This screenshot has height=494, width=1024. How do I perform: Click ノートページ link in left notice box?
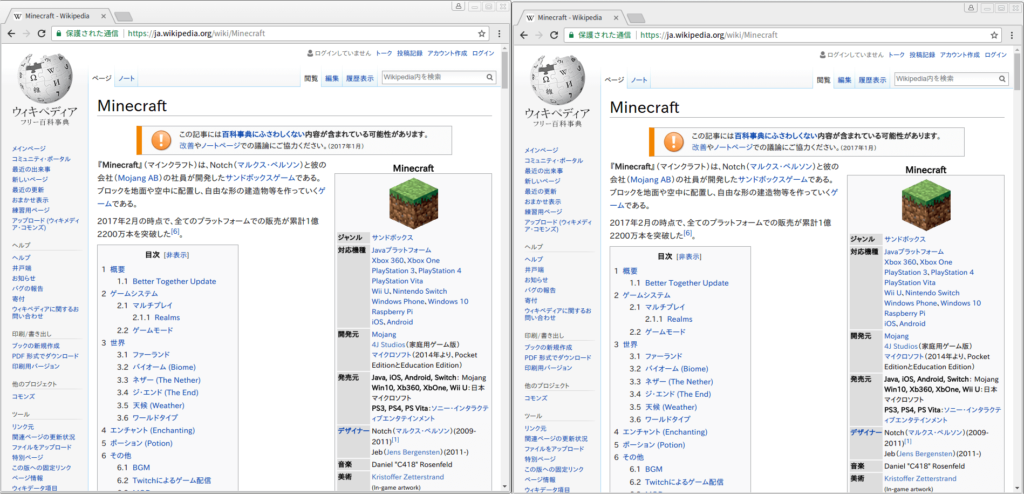[220, 145]
